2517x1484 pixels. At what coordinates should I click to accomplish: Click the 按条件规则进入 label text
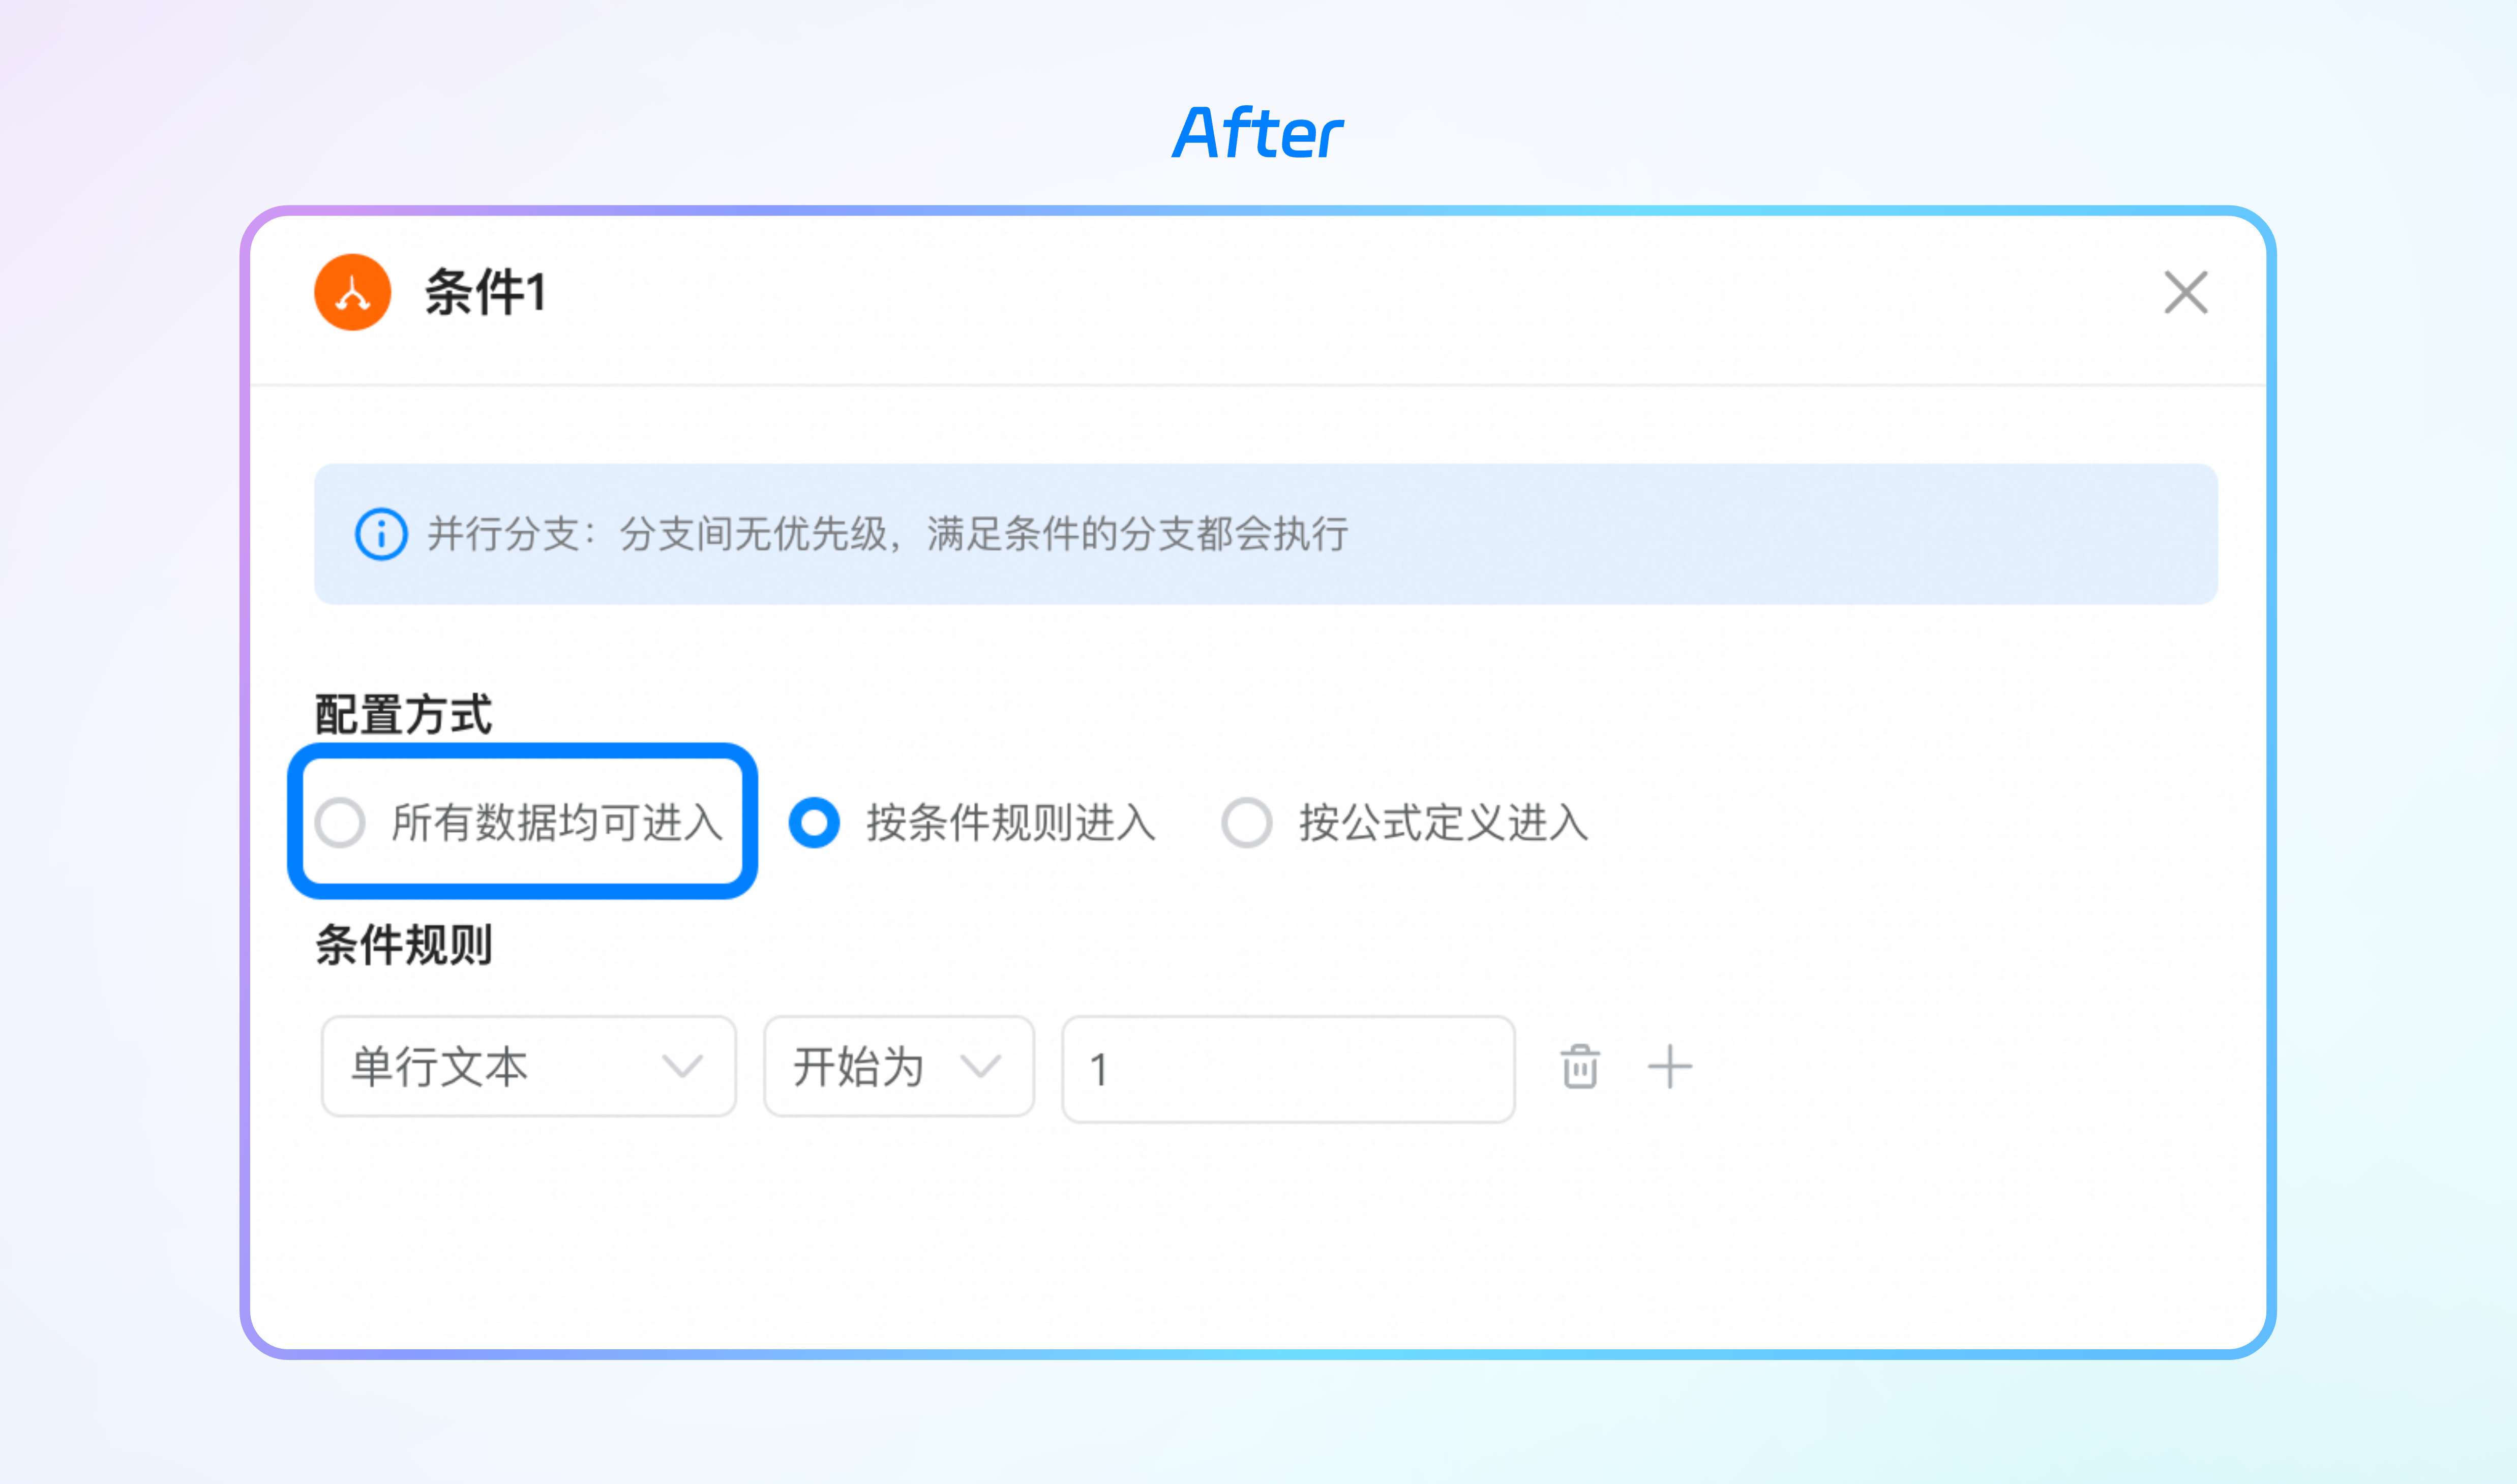point(1011,823)
